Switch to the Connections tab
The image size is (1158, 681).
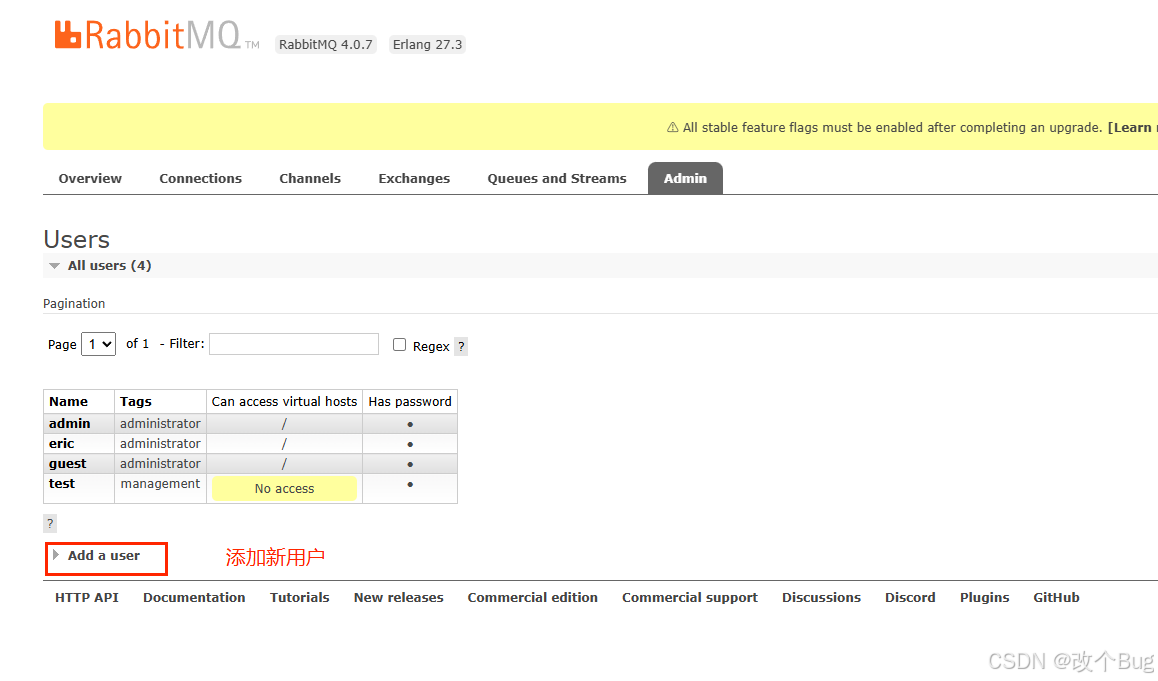click(x=200, y=178)
